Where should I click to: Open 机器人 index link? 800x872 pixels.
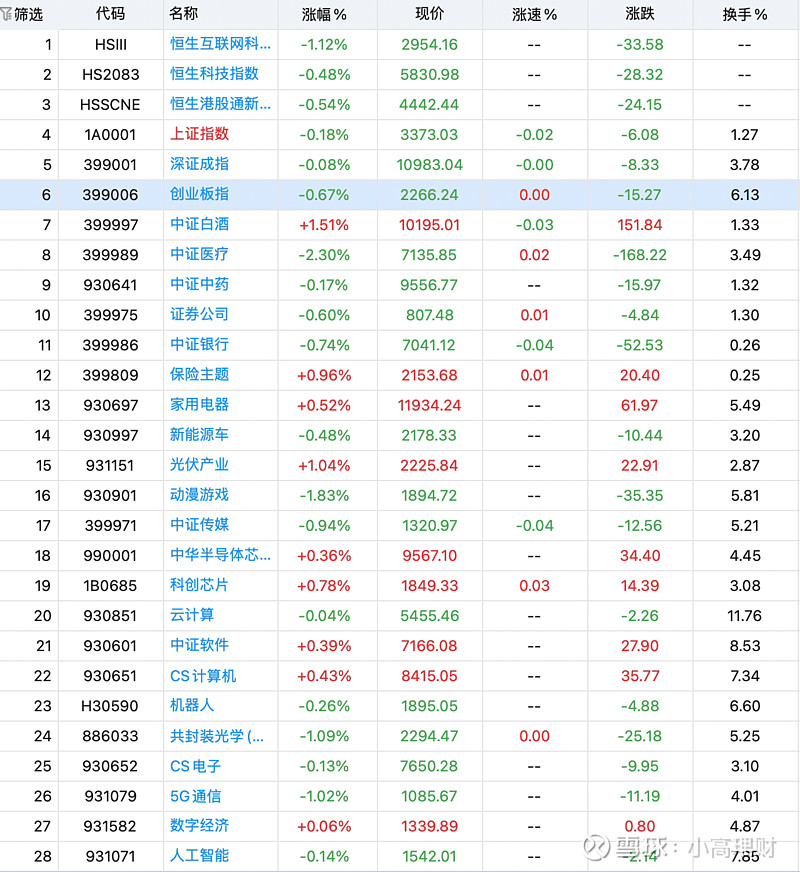pos(192,705)
